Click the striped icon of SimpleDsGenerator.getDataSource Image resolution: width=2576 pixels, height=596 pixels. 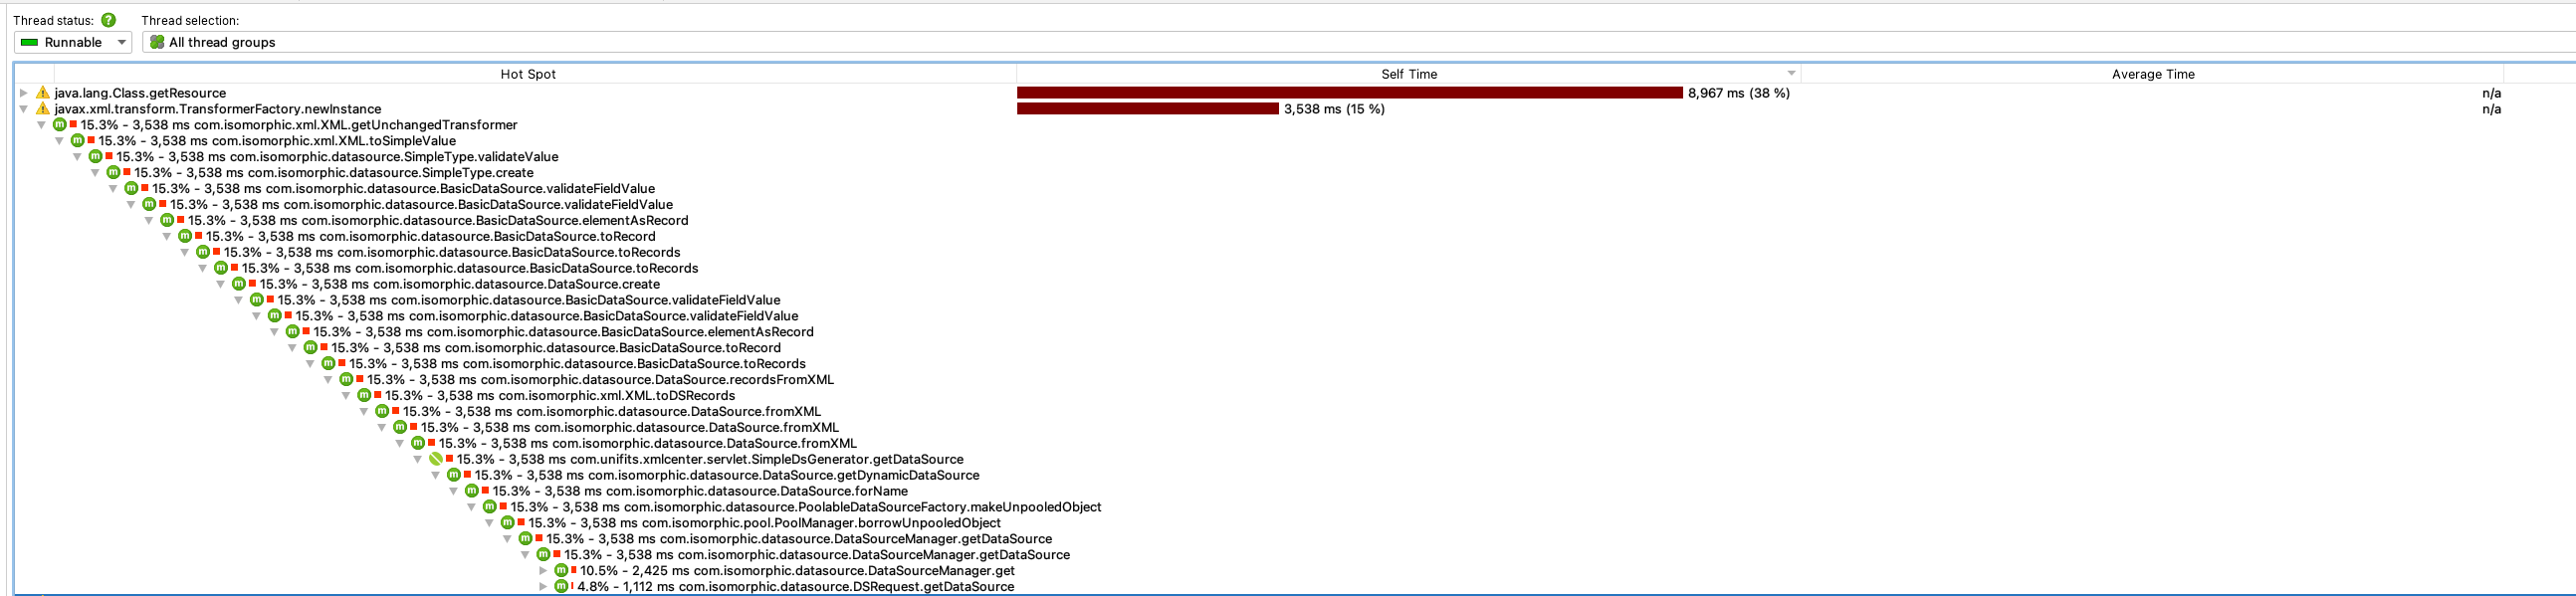(x=436, y=459)
